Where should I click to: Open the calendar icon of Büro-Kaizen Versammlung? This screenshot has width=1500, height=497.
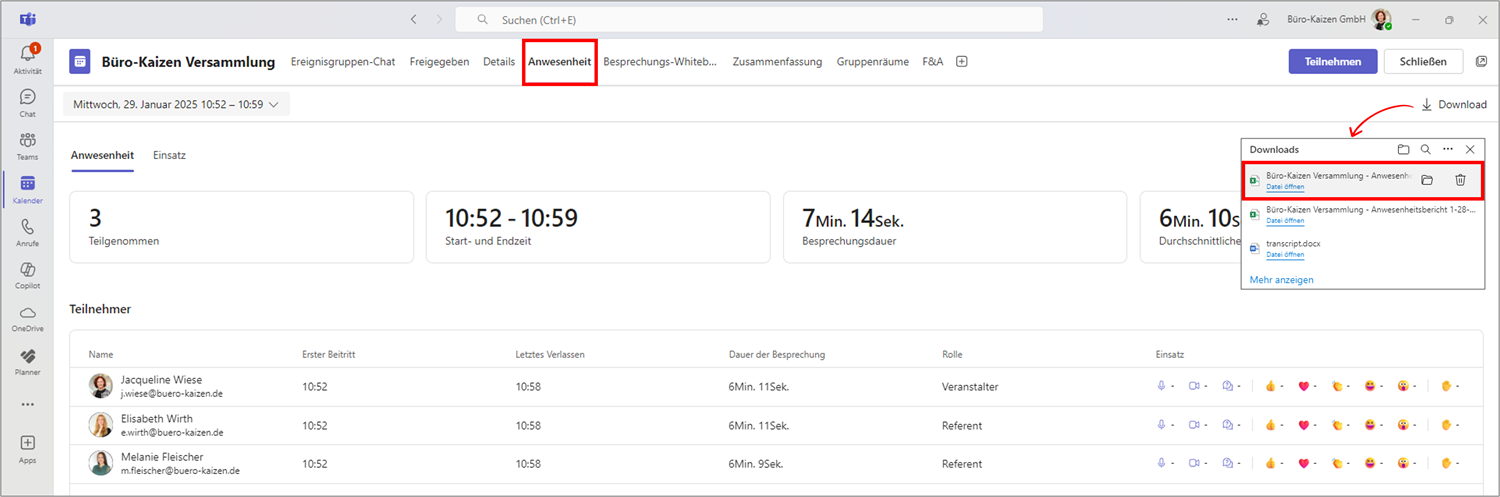[80, 61]
